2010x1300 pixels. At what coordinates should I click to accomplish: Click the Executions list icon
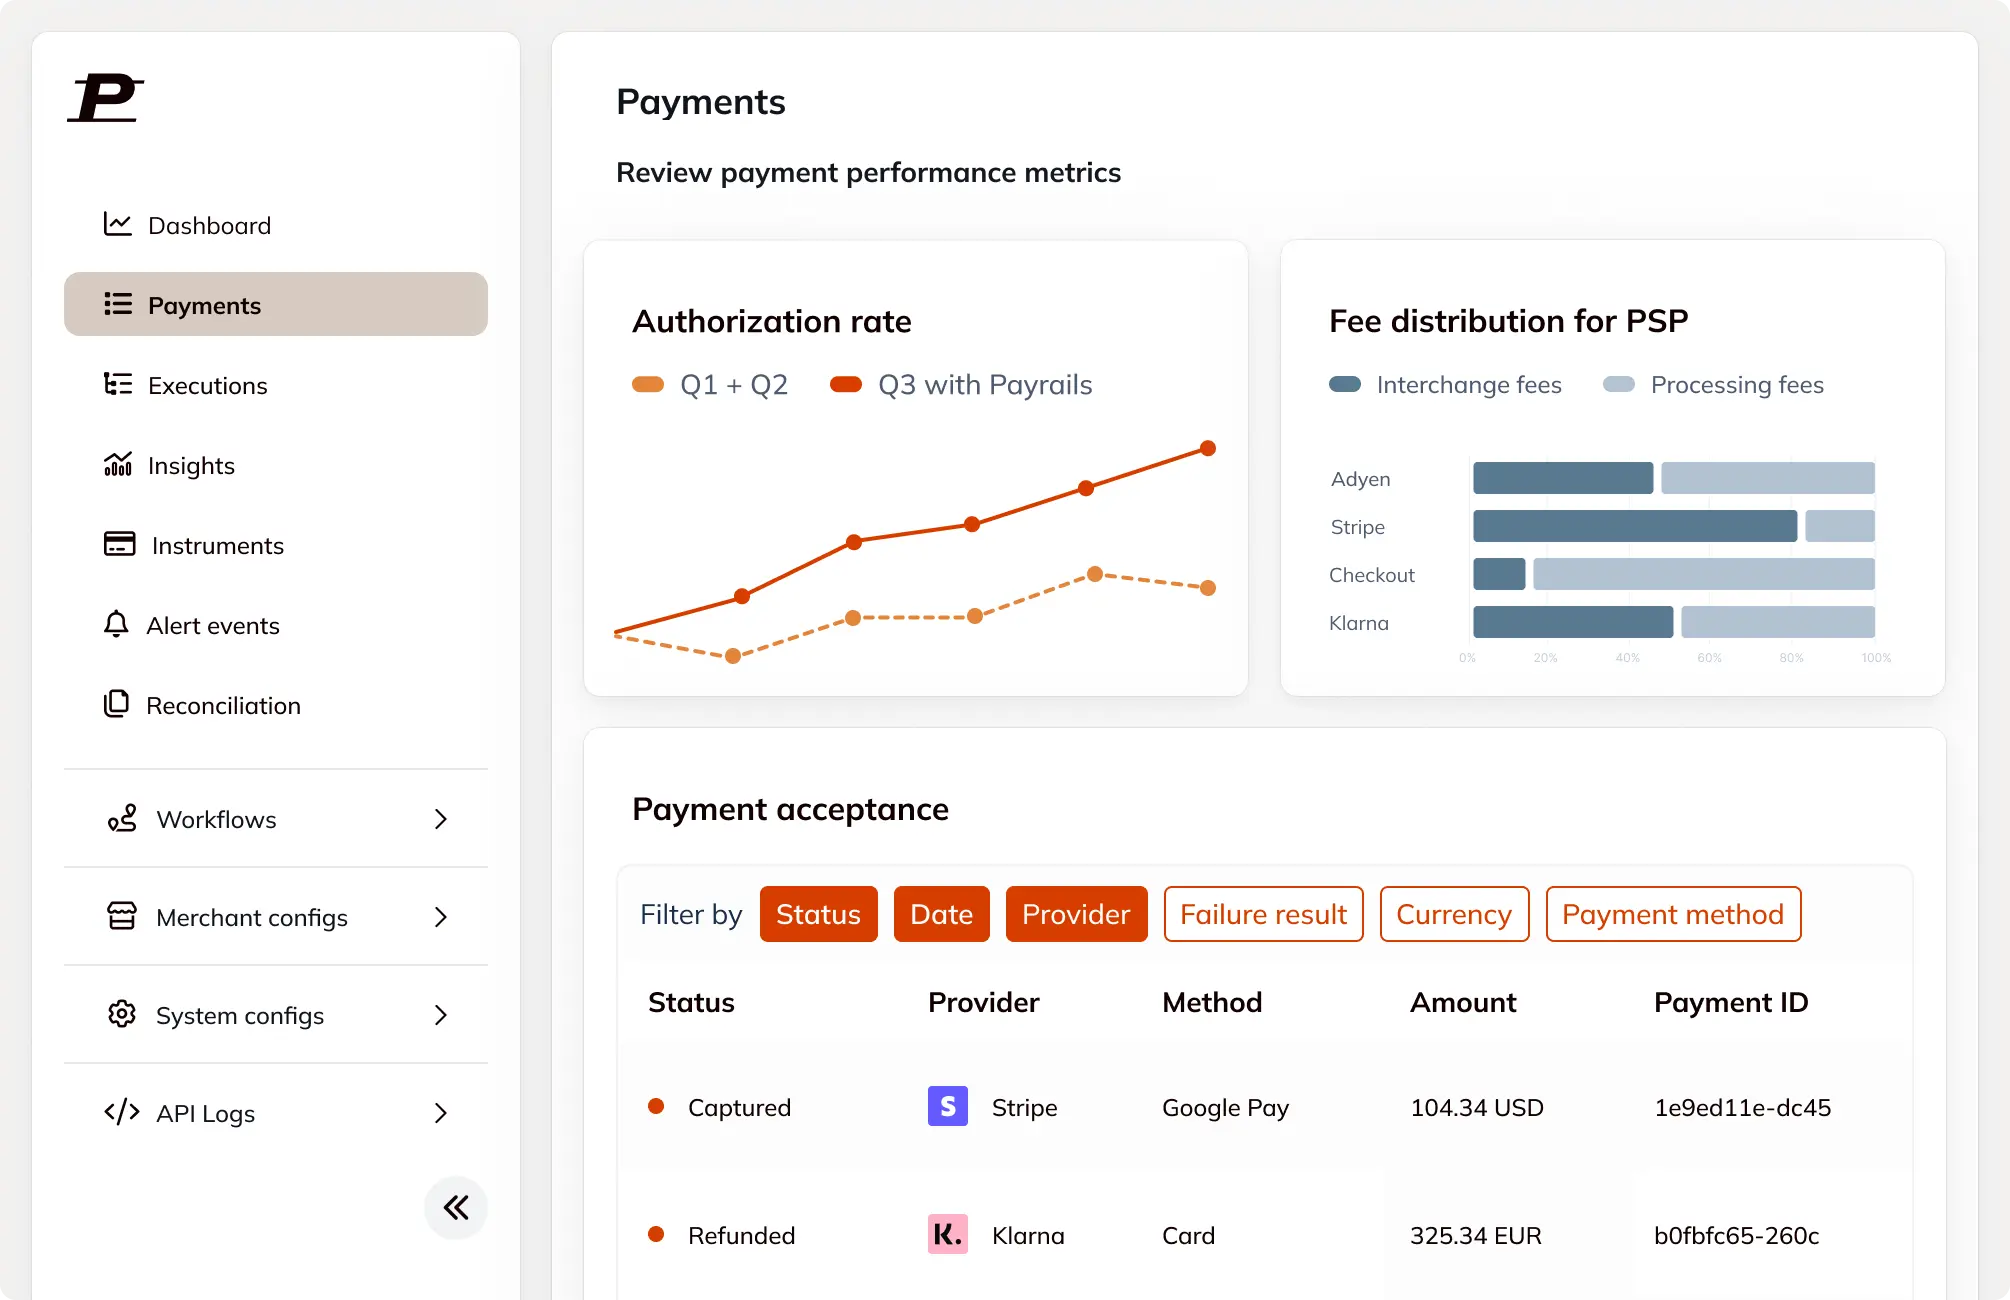click(117, 384)
